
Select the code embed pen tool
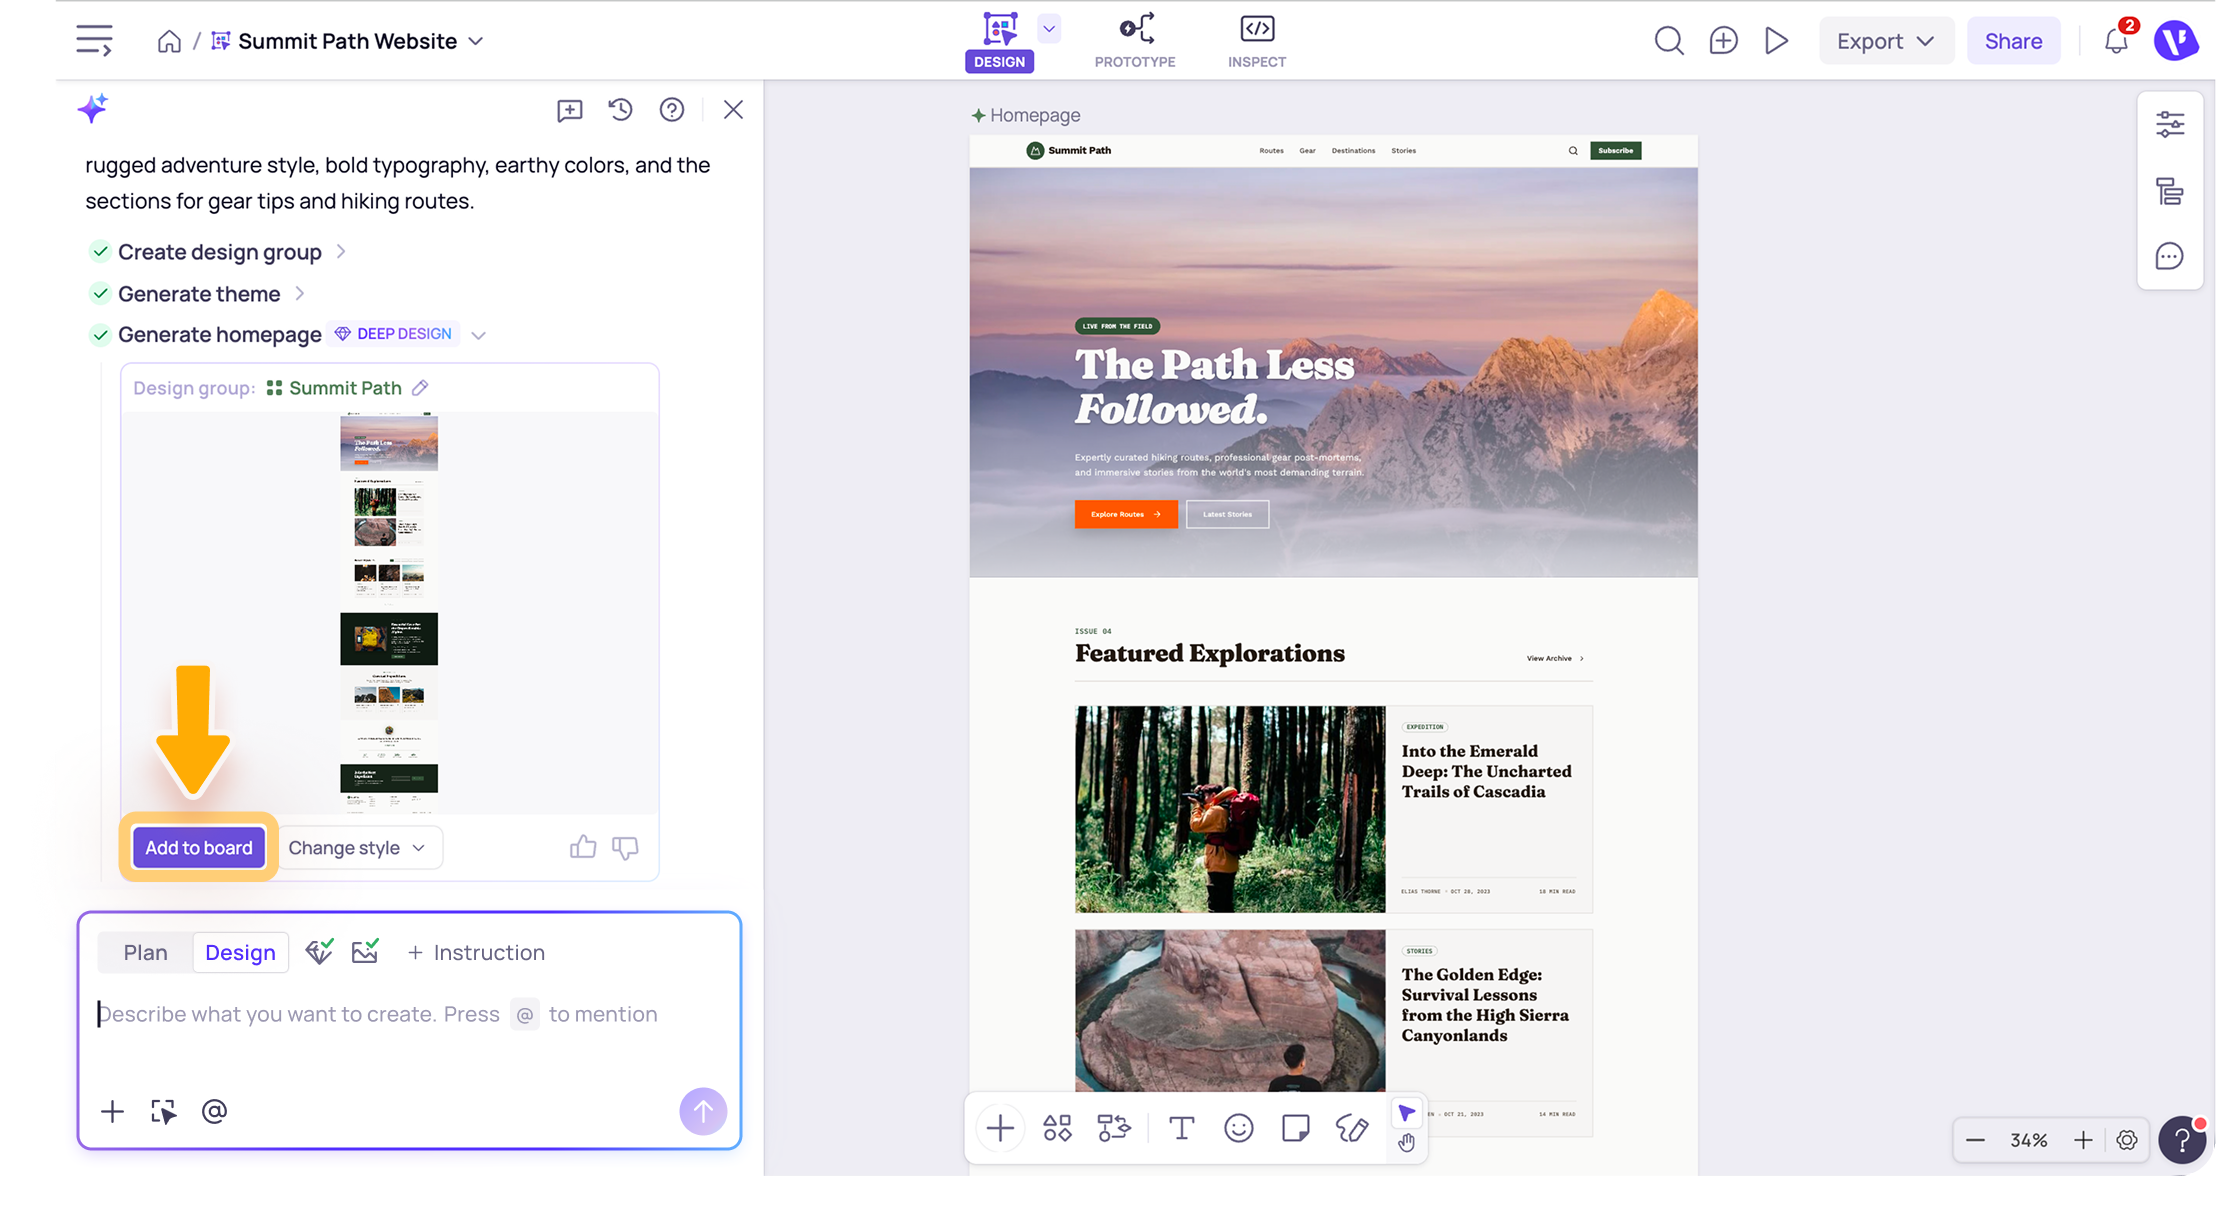coord(1352,1128)
